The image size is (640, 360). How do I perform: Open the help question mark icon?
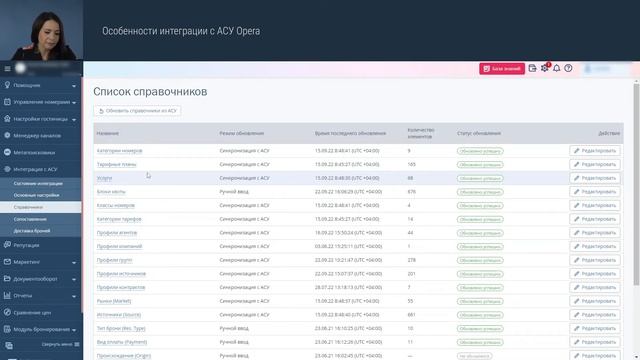click(x=568, y=68)
